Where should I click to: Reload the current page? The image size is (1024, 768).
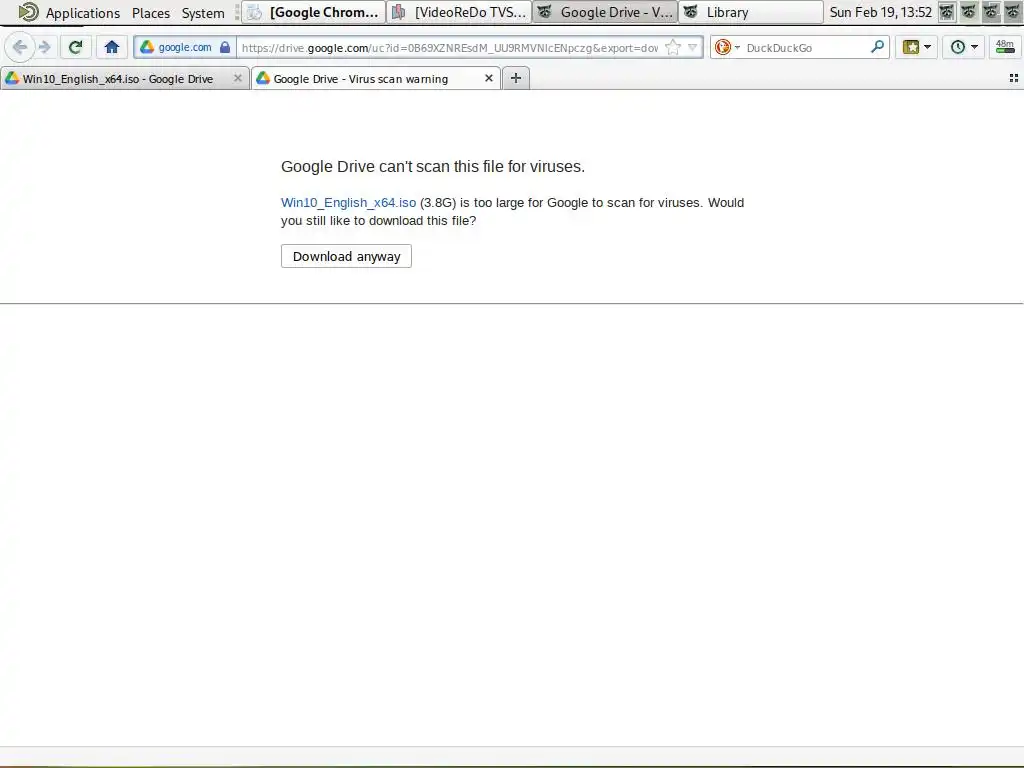[75, 47]
